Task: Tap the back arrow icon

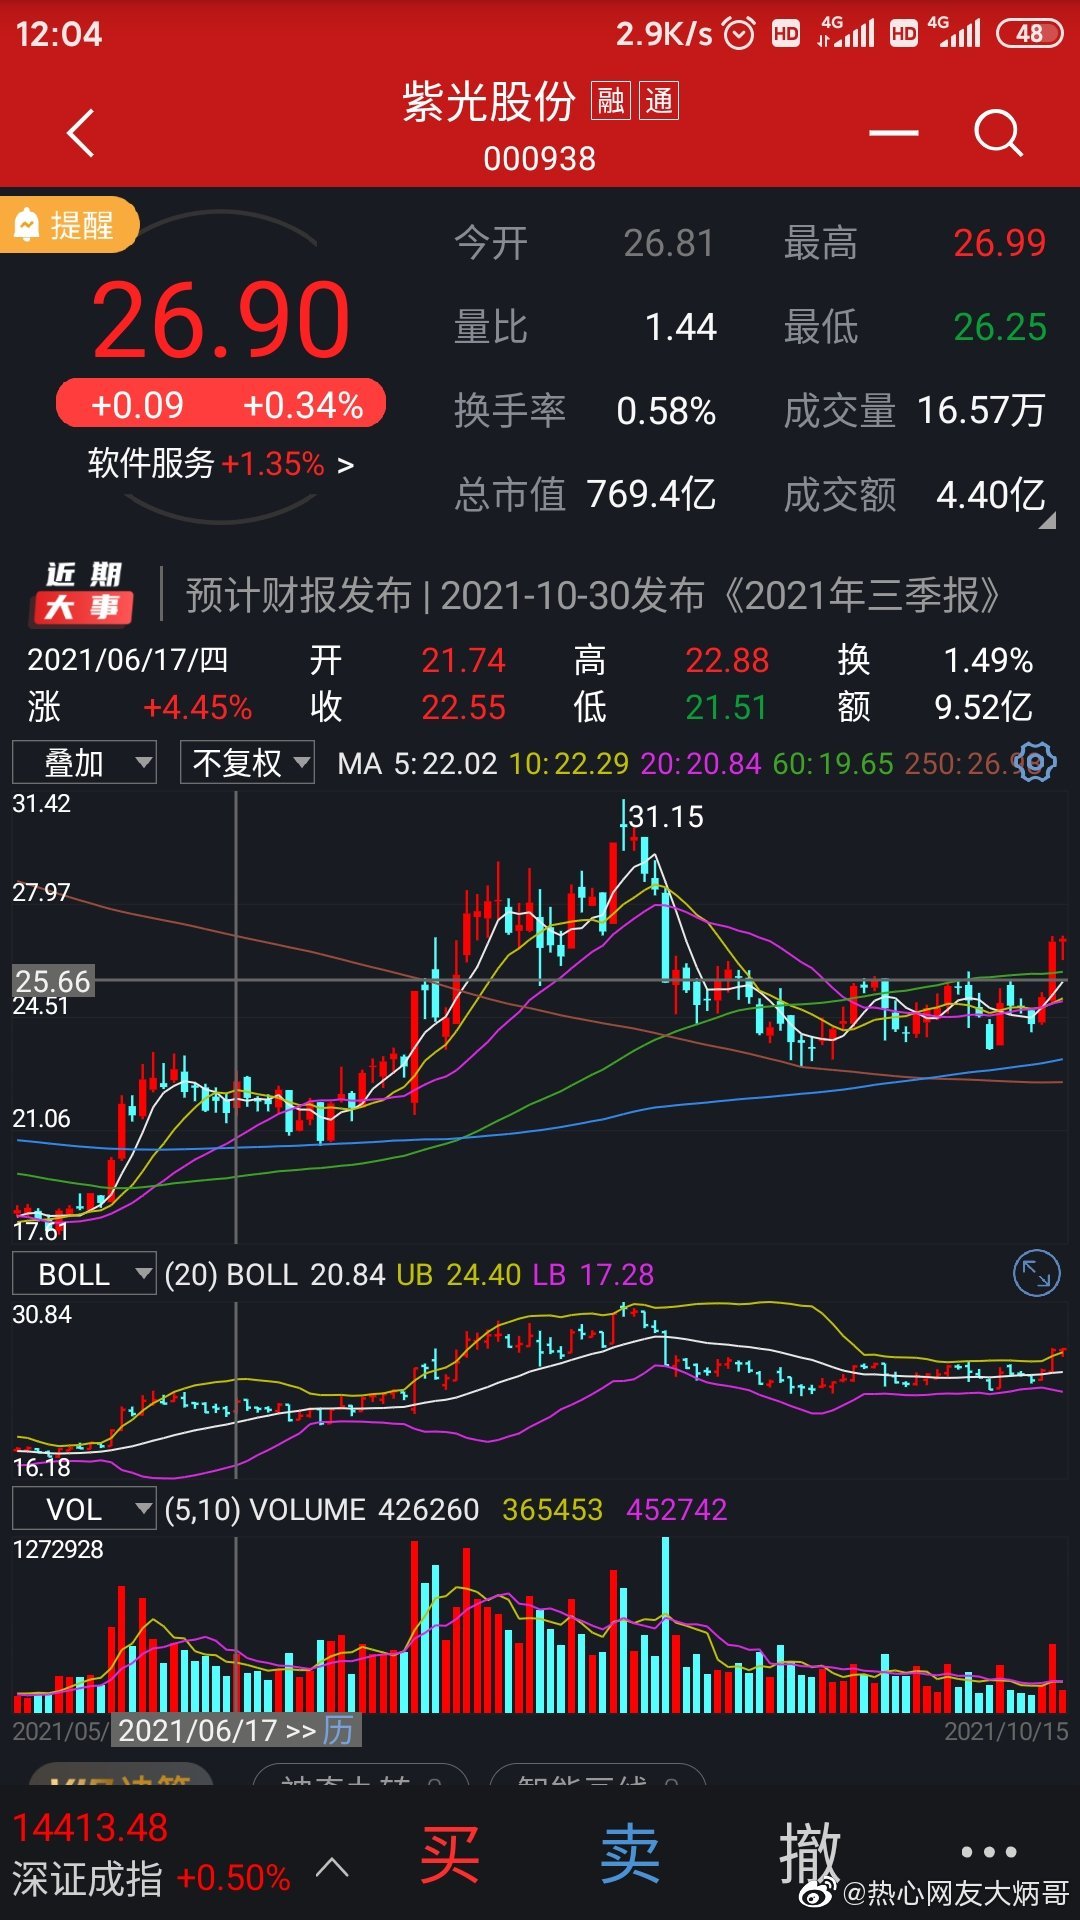Action: coord(80,133)
